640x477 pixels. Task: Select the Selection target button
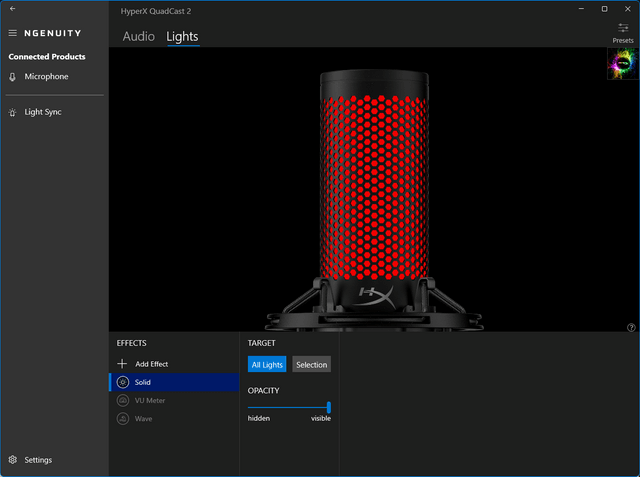click(x=311, y=364)
